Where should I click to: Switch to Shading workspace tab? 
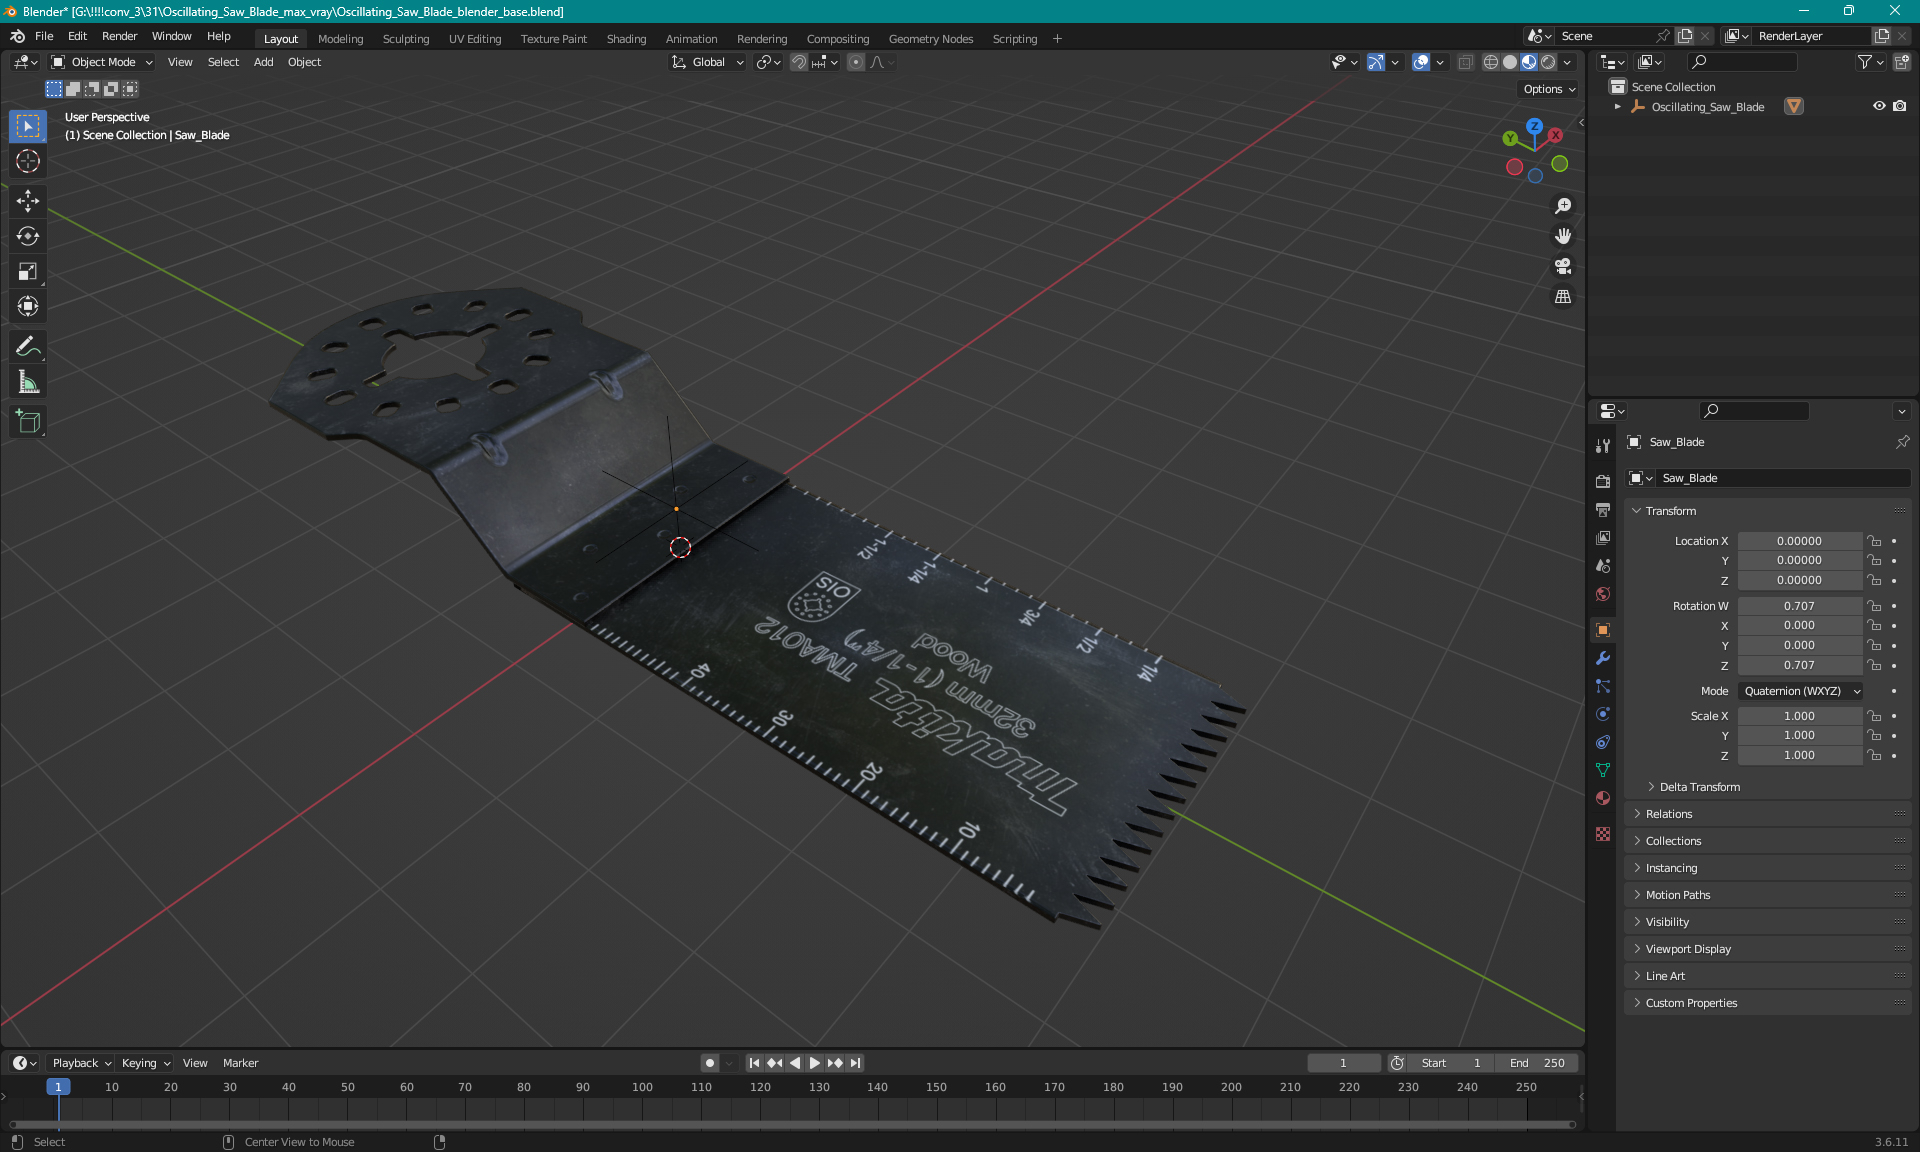coord(626,39)
